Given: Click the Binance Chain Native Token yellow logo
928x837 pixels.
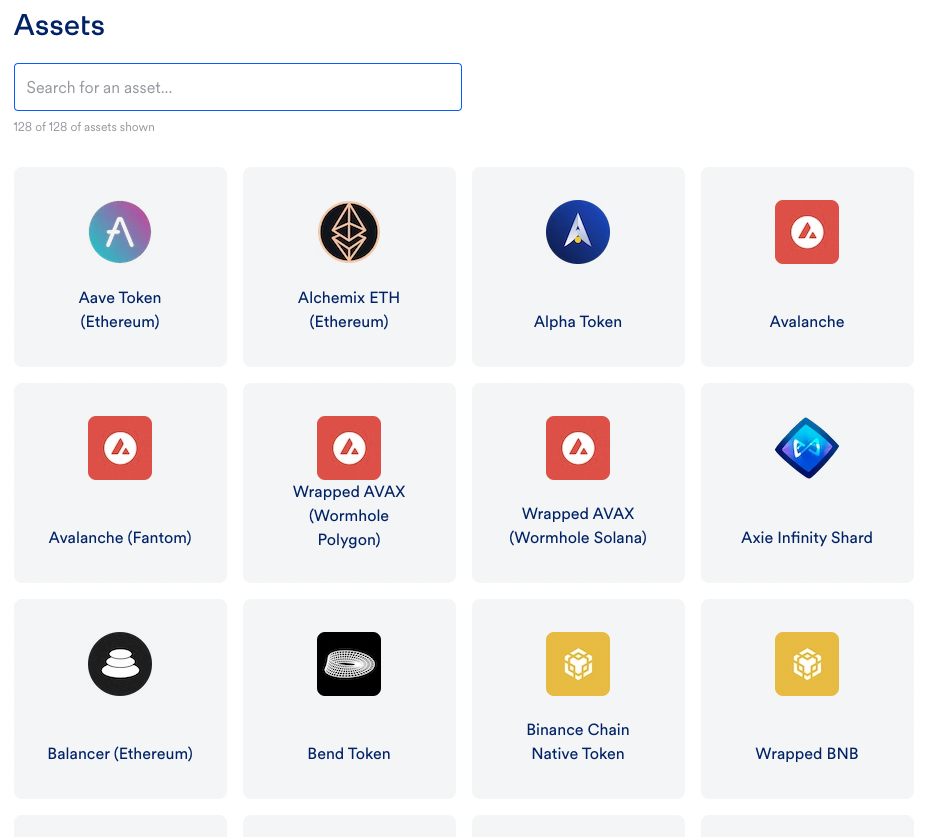Looking at the screenshot, I should 578,664.
